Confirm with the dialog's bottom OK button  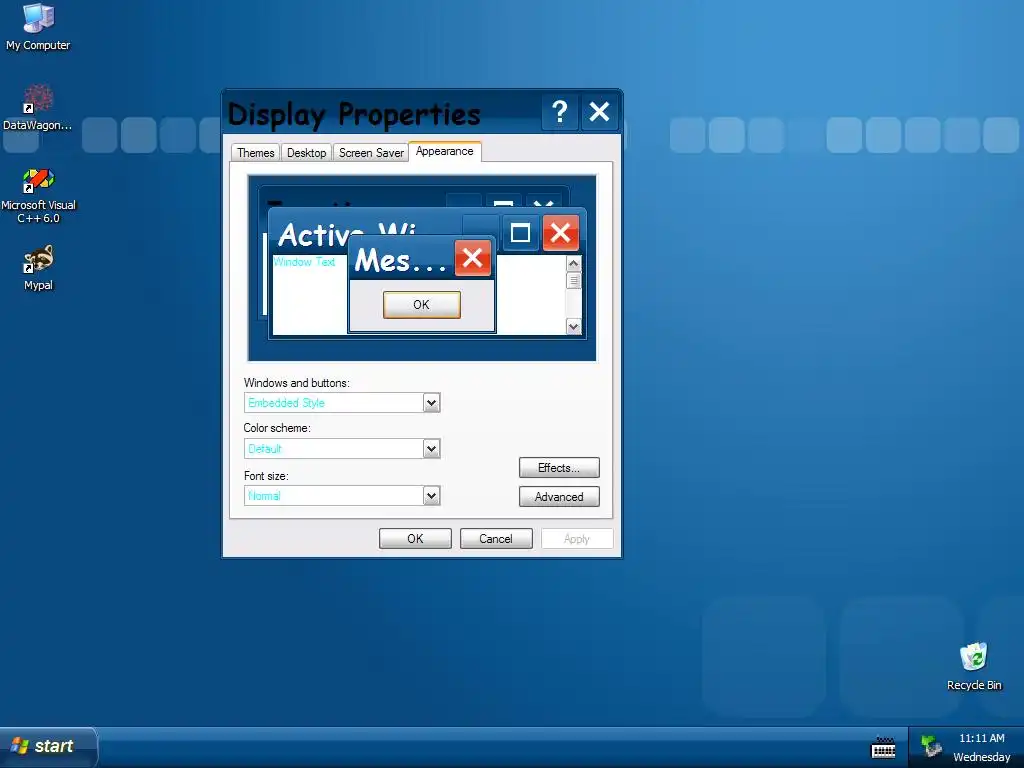tap(415, 539)
